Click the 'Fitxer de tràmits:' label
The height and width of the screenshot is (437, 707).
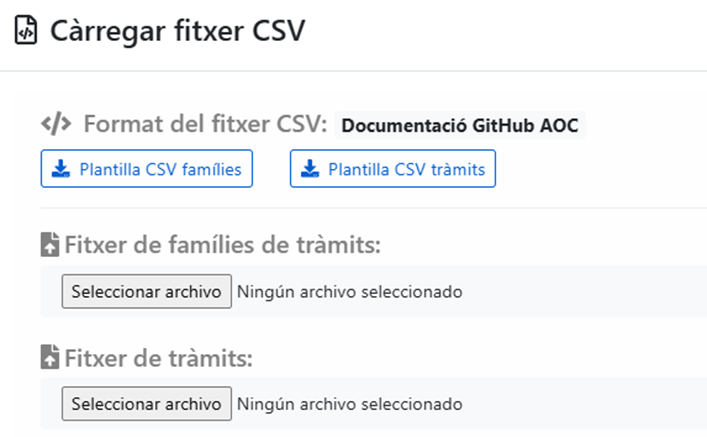point(158,357)
